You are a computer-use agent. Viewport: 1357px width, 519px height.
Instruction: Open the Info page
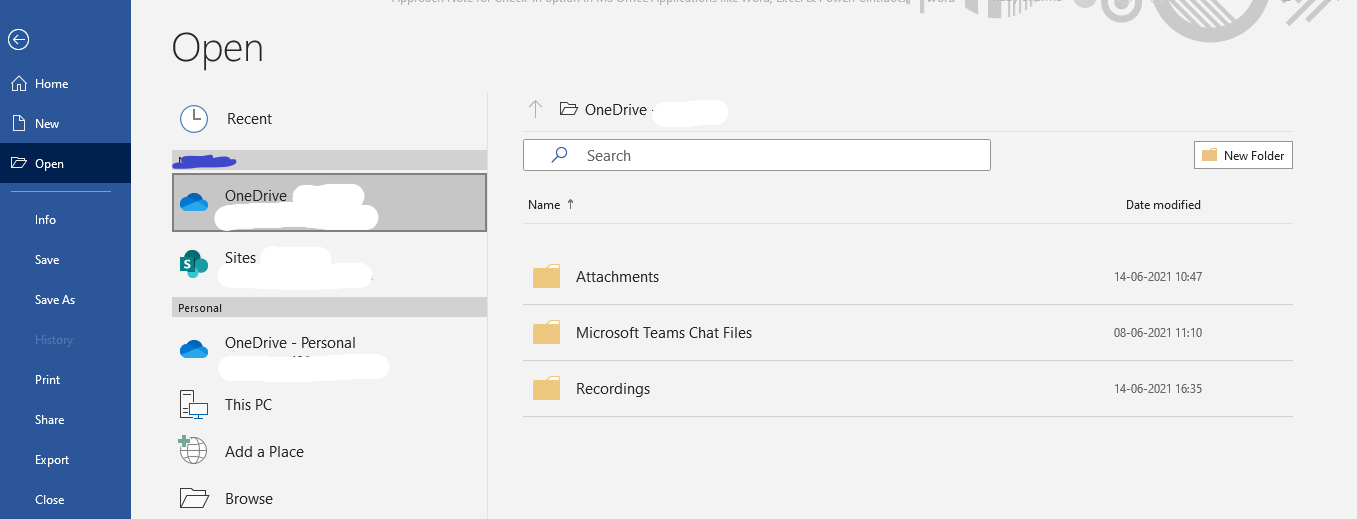pos(65,220)
